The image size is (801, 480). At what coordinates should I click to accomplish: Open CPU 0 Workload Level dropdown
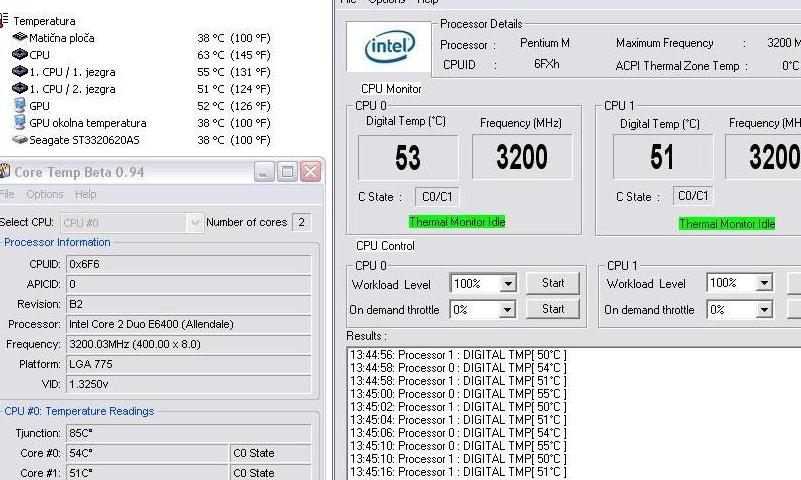click(x=508, y=284)
